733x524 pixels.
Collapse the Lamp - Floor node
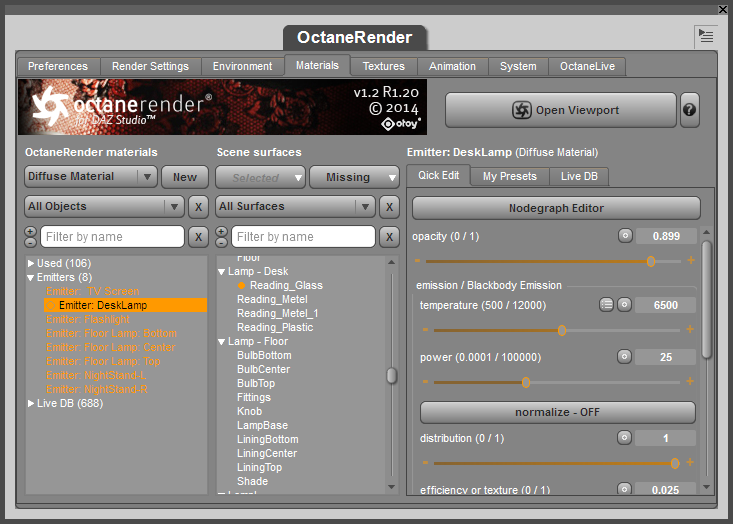[x=222, y=342]
